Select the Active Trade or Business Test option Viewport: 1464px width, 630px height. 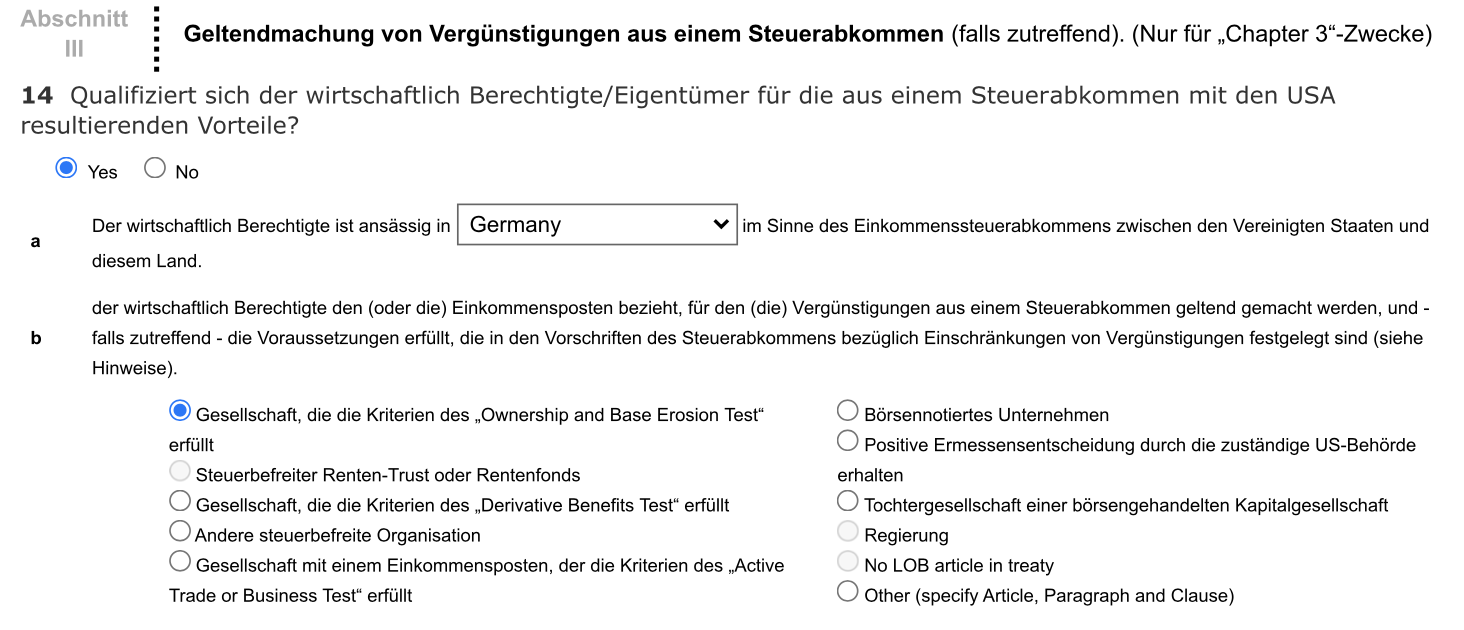[x=181, y=562]
